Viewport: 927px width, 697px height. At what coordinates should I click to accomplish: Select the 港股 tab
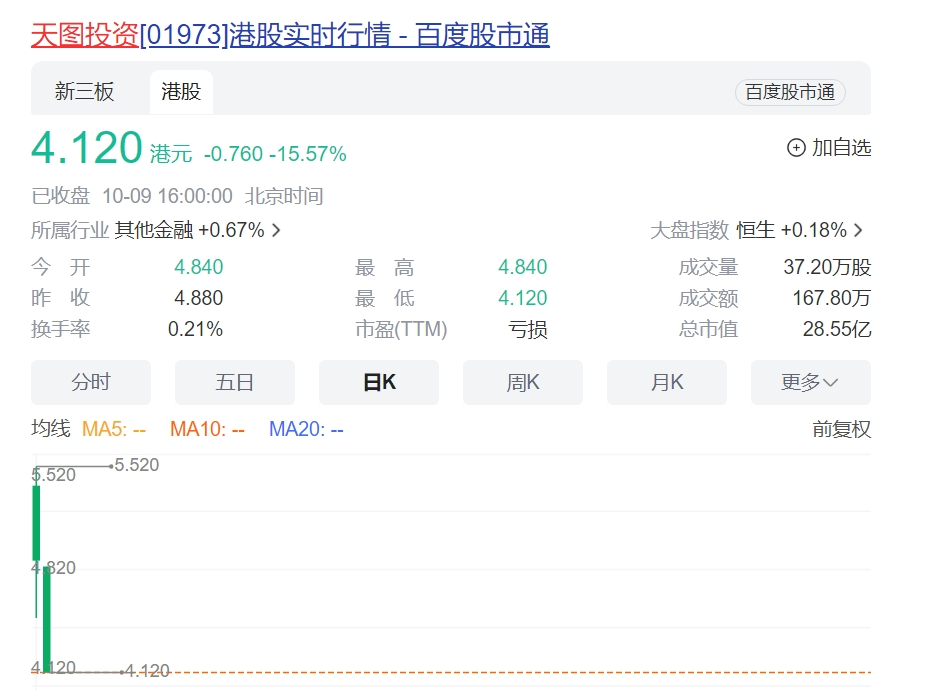point(181,92)
